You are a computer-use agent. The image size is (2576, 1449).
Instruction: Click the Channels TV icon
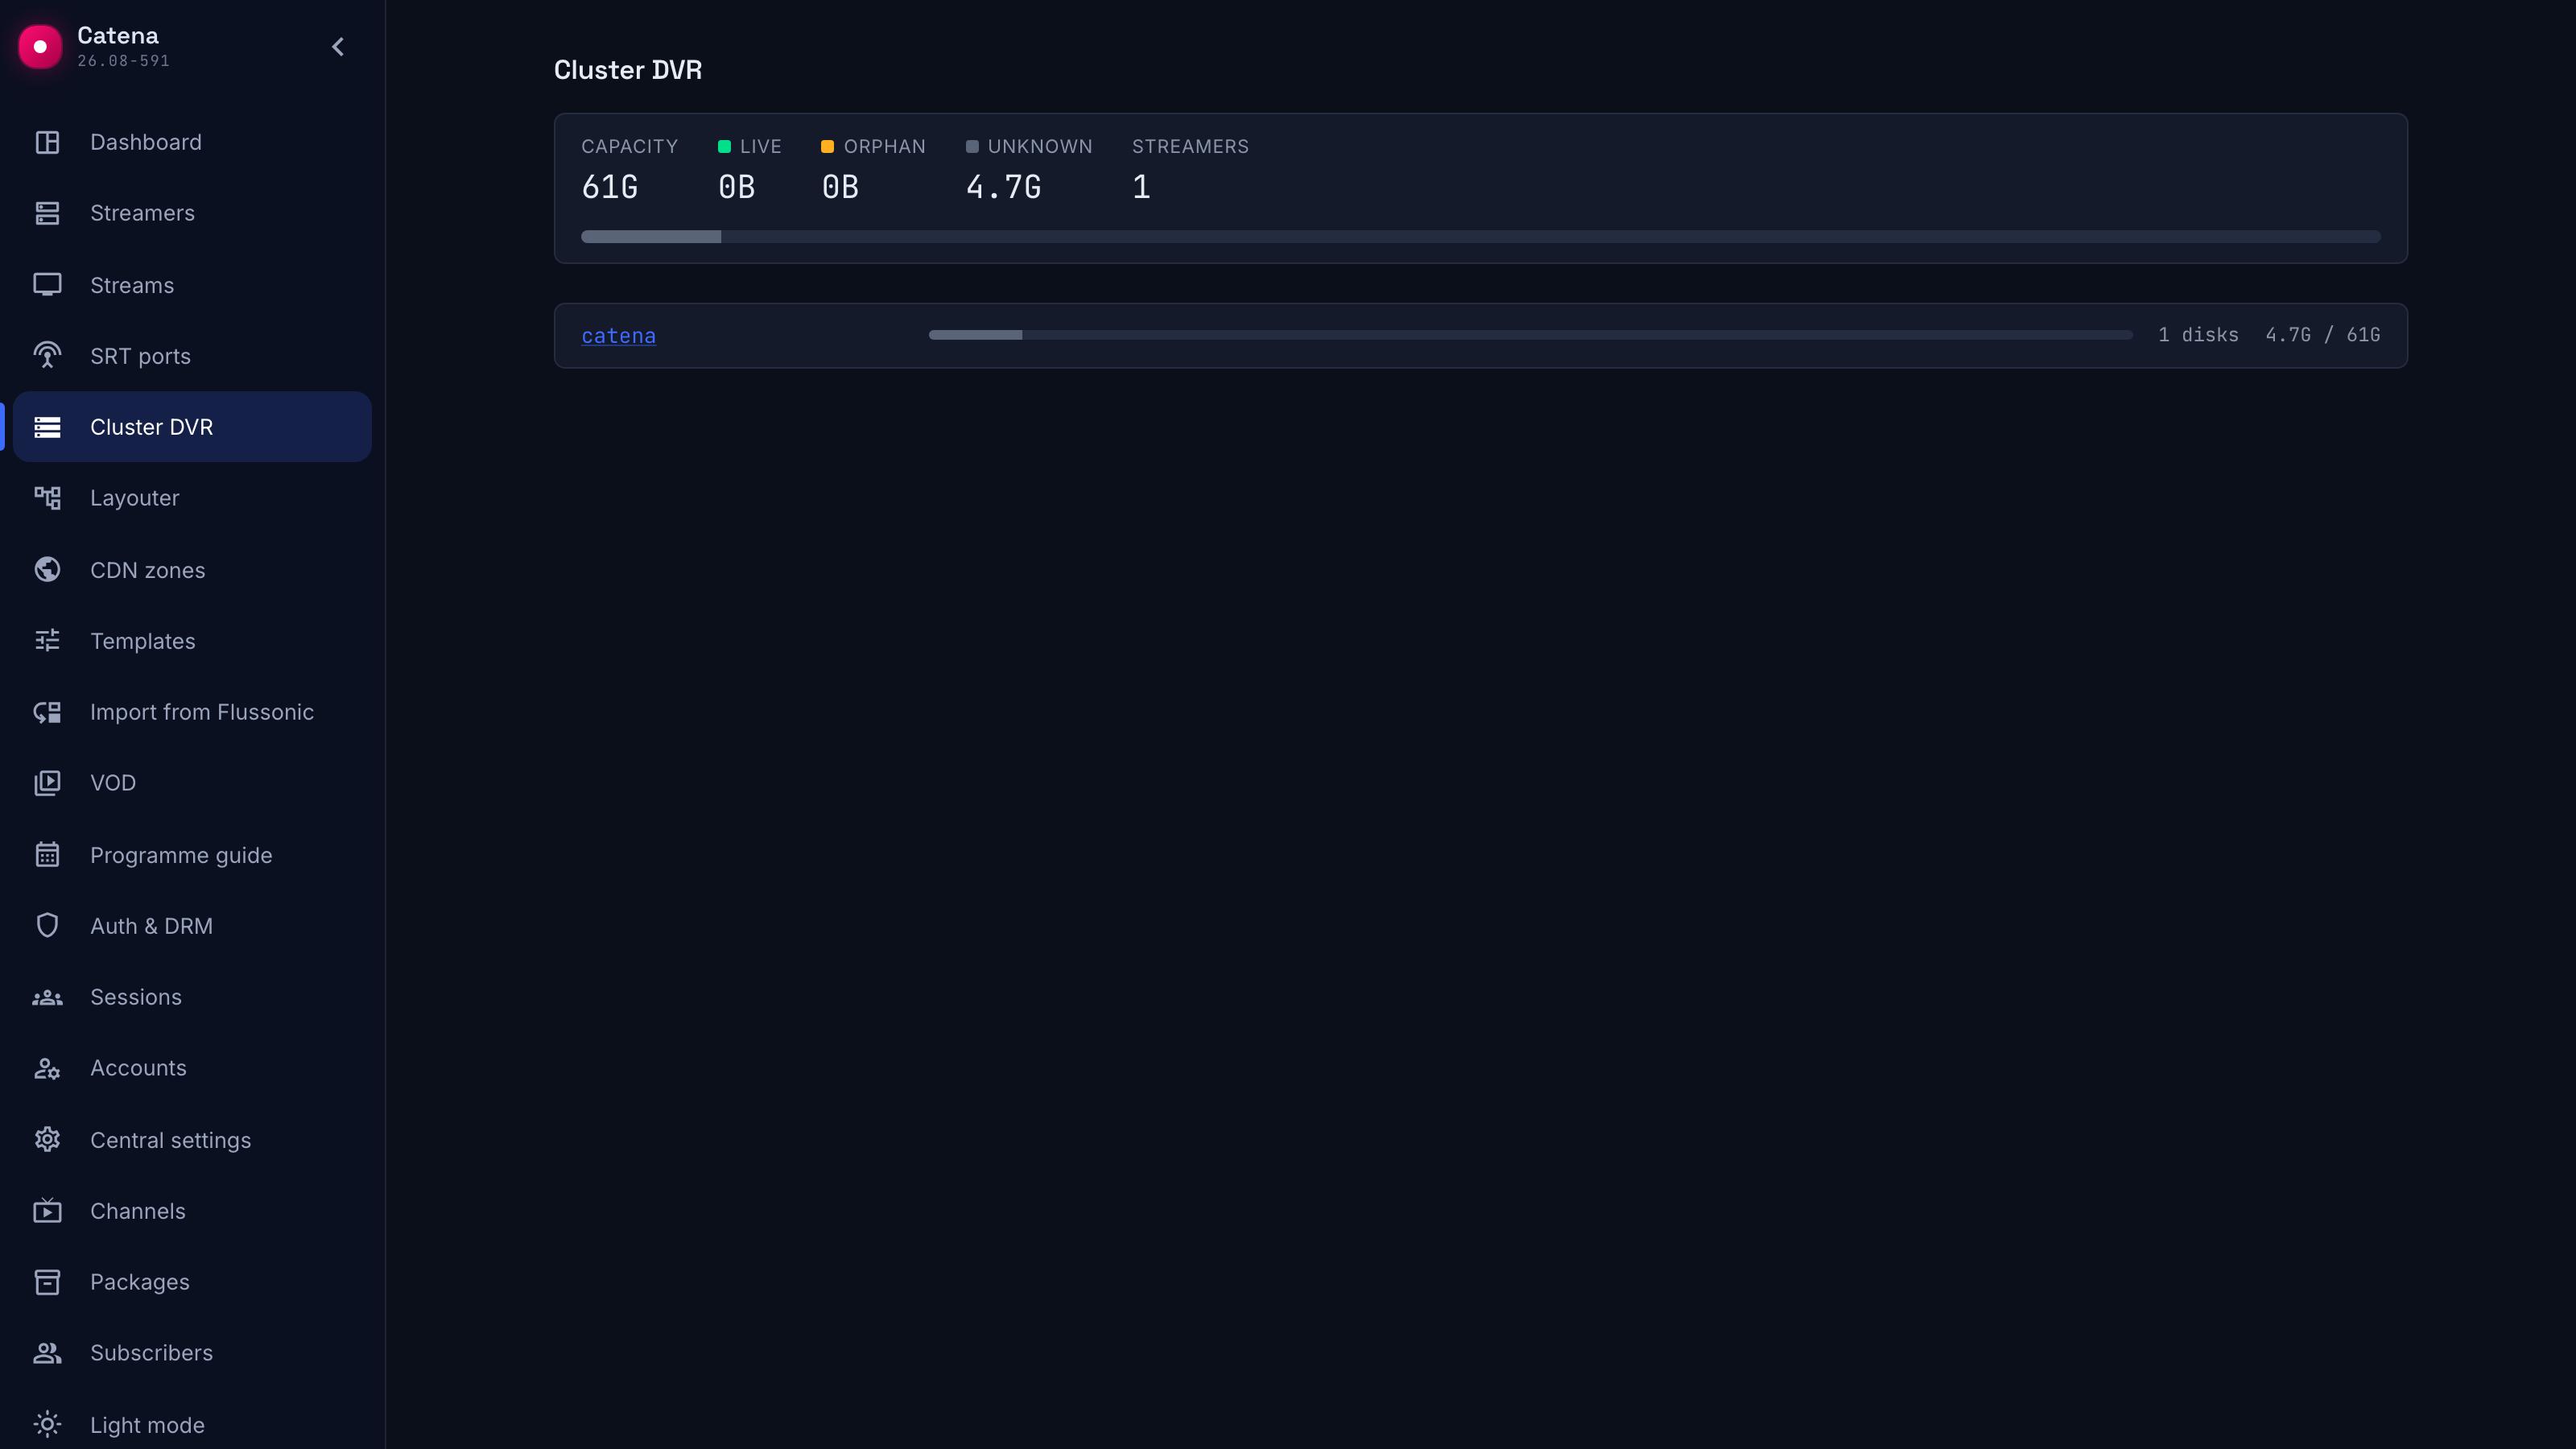click(x=47, y=1211)
